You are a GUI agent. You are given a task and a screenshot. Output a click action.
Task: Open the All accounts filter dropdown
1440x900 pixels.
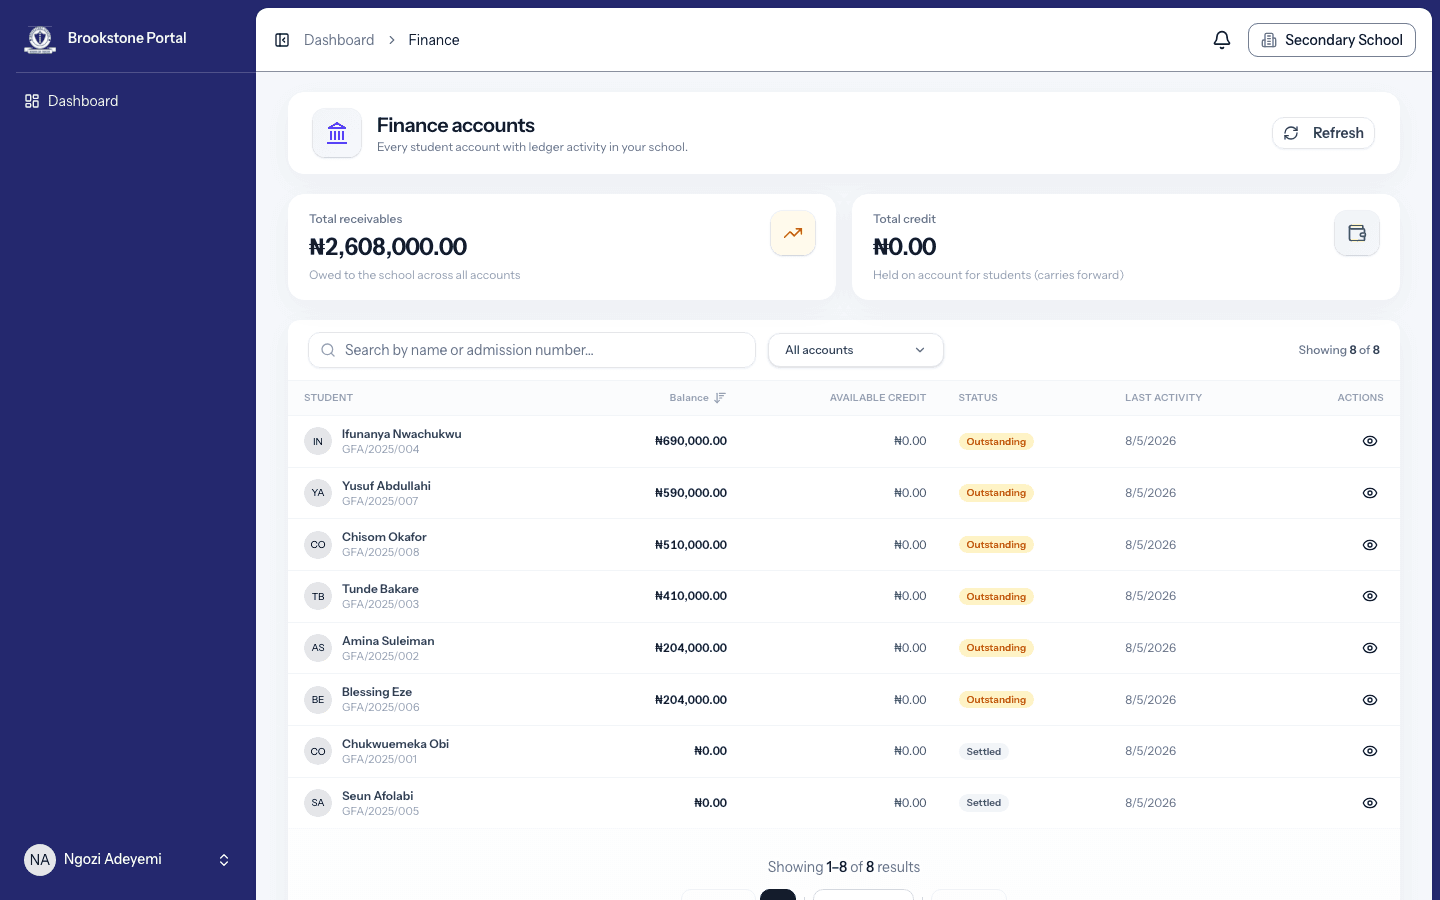coord(856,350)
